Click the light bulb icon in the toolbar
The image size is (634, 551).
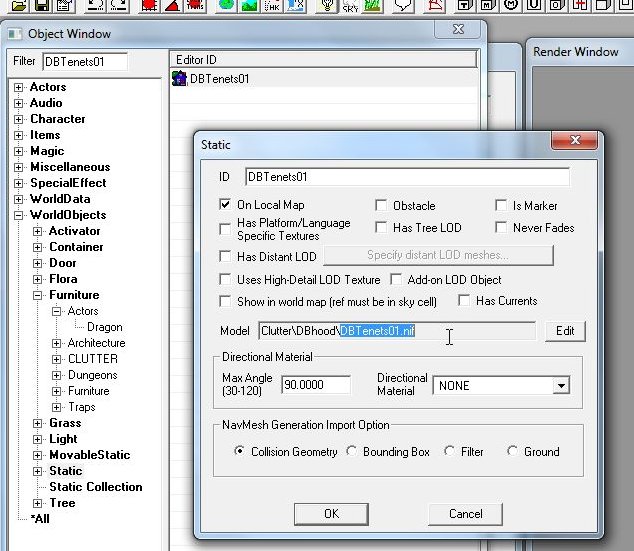tap(327, 5)
